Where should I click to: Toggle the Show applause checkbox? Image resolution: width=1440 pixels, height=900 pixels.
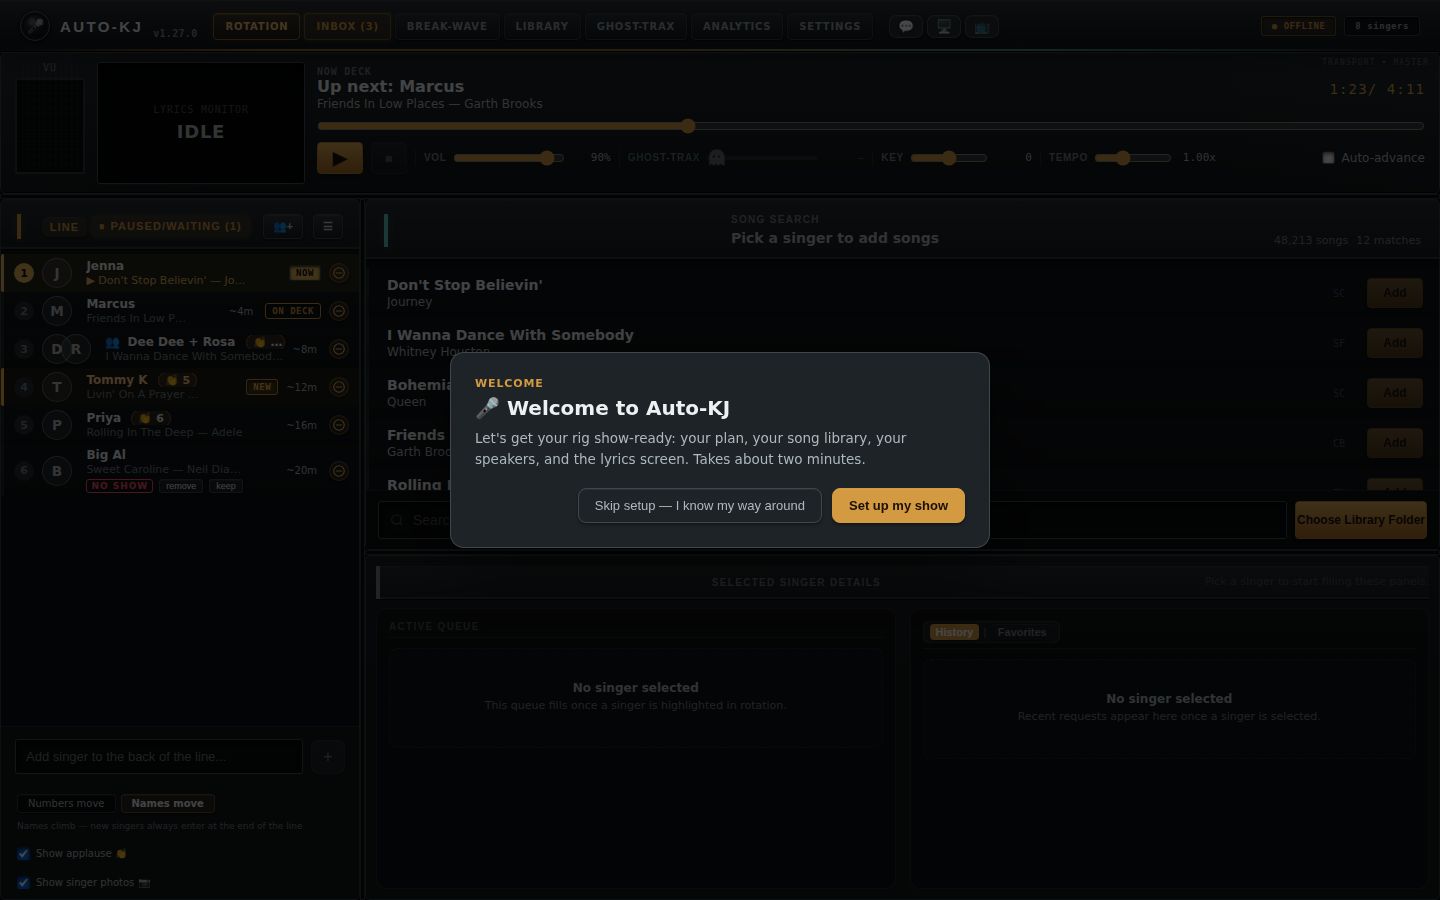[23, 854]
